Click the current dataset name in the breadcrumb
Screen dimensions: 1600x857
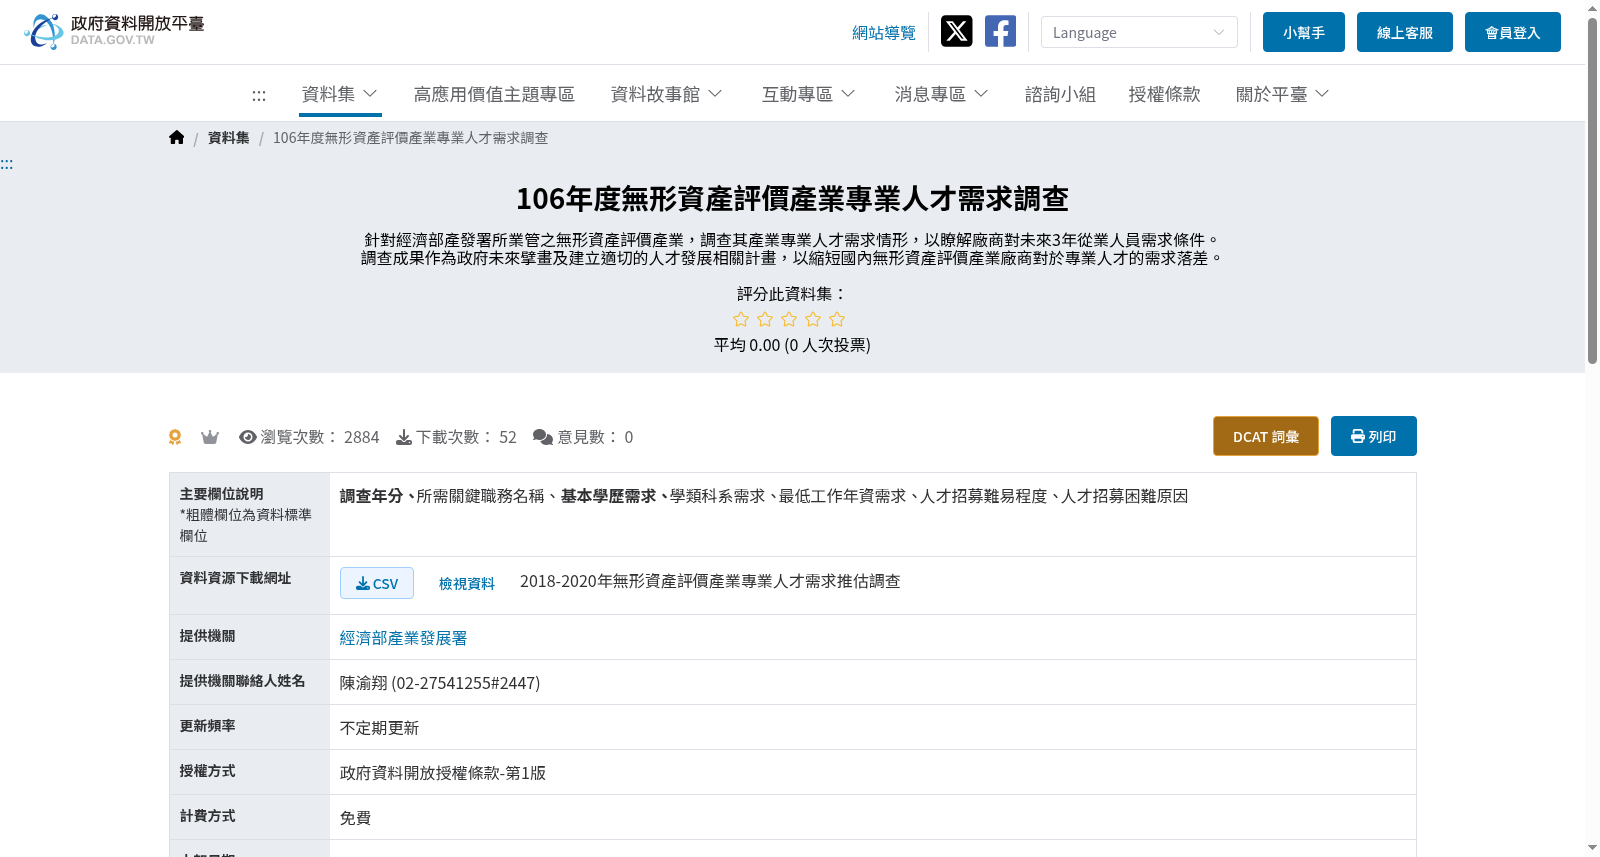point(411,138)
